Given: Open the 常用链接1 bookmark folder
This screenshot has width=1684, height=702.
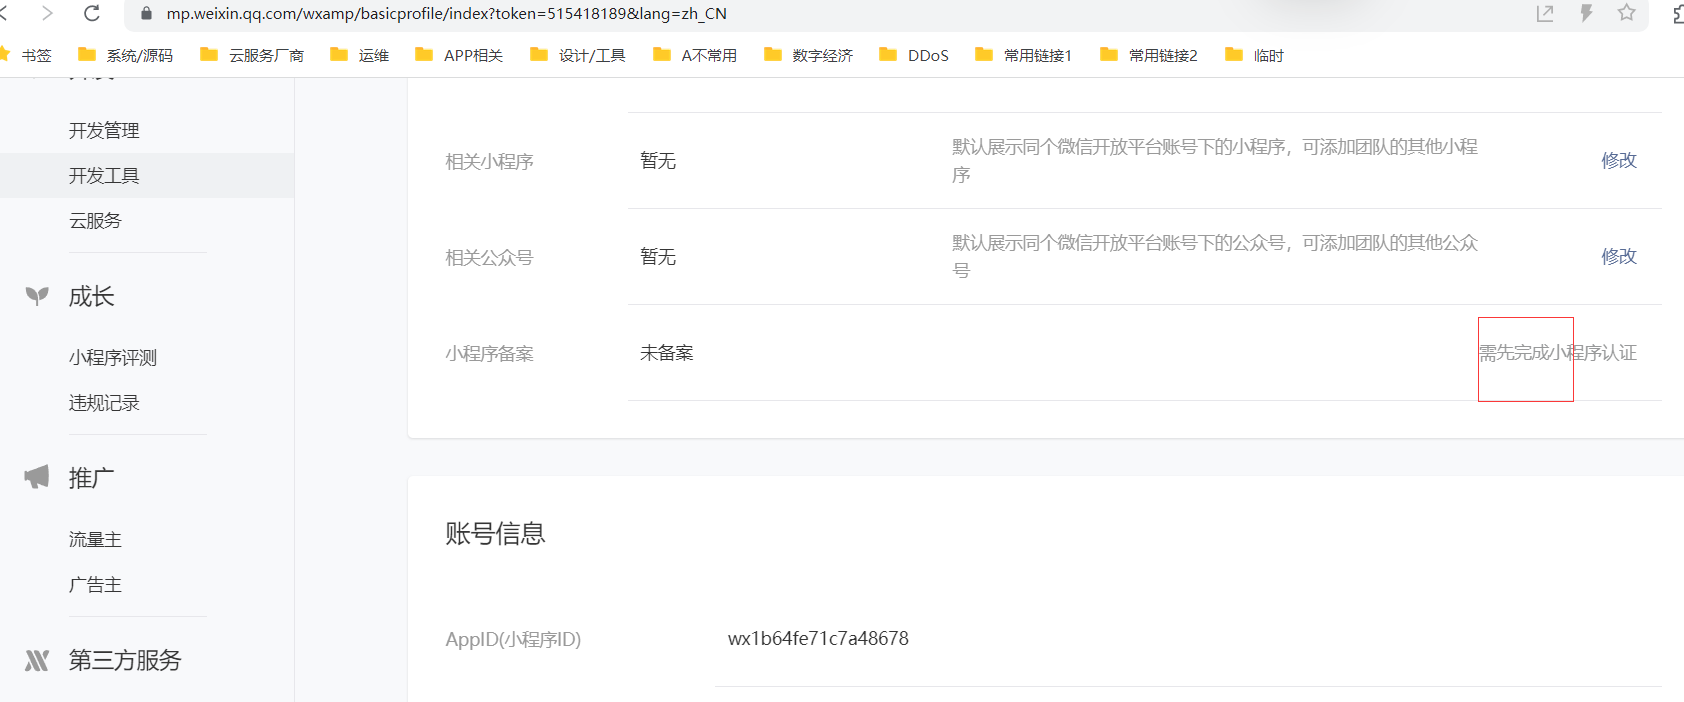Looking at the screenshot, I should coord(1024,55).
